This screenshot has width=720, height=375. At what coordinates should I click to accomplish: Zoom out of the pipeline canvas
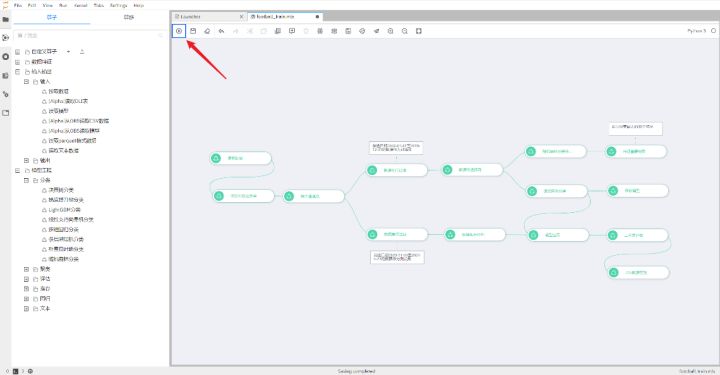click(x=405, y=31)
